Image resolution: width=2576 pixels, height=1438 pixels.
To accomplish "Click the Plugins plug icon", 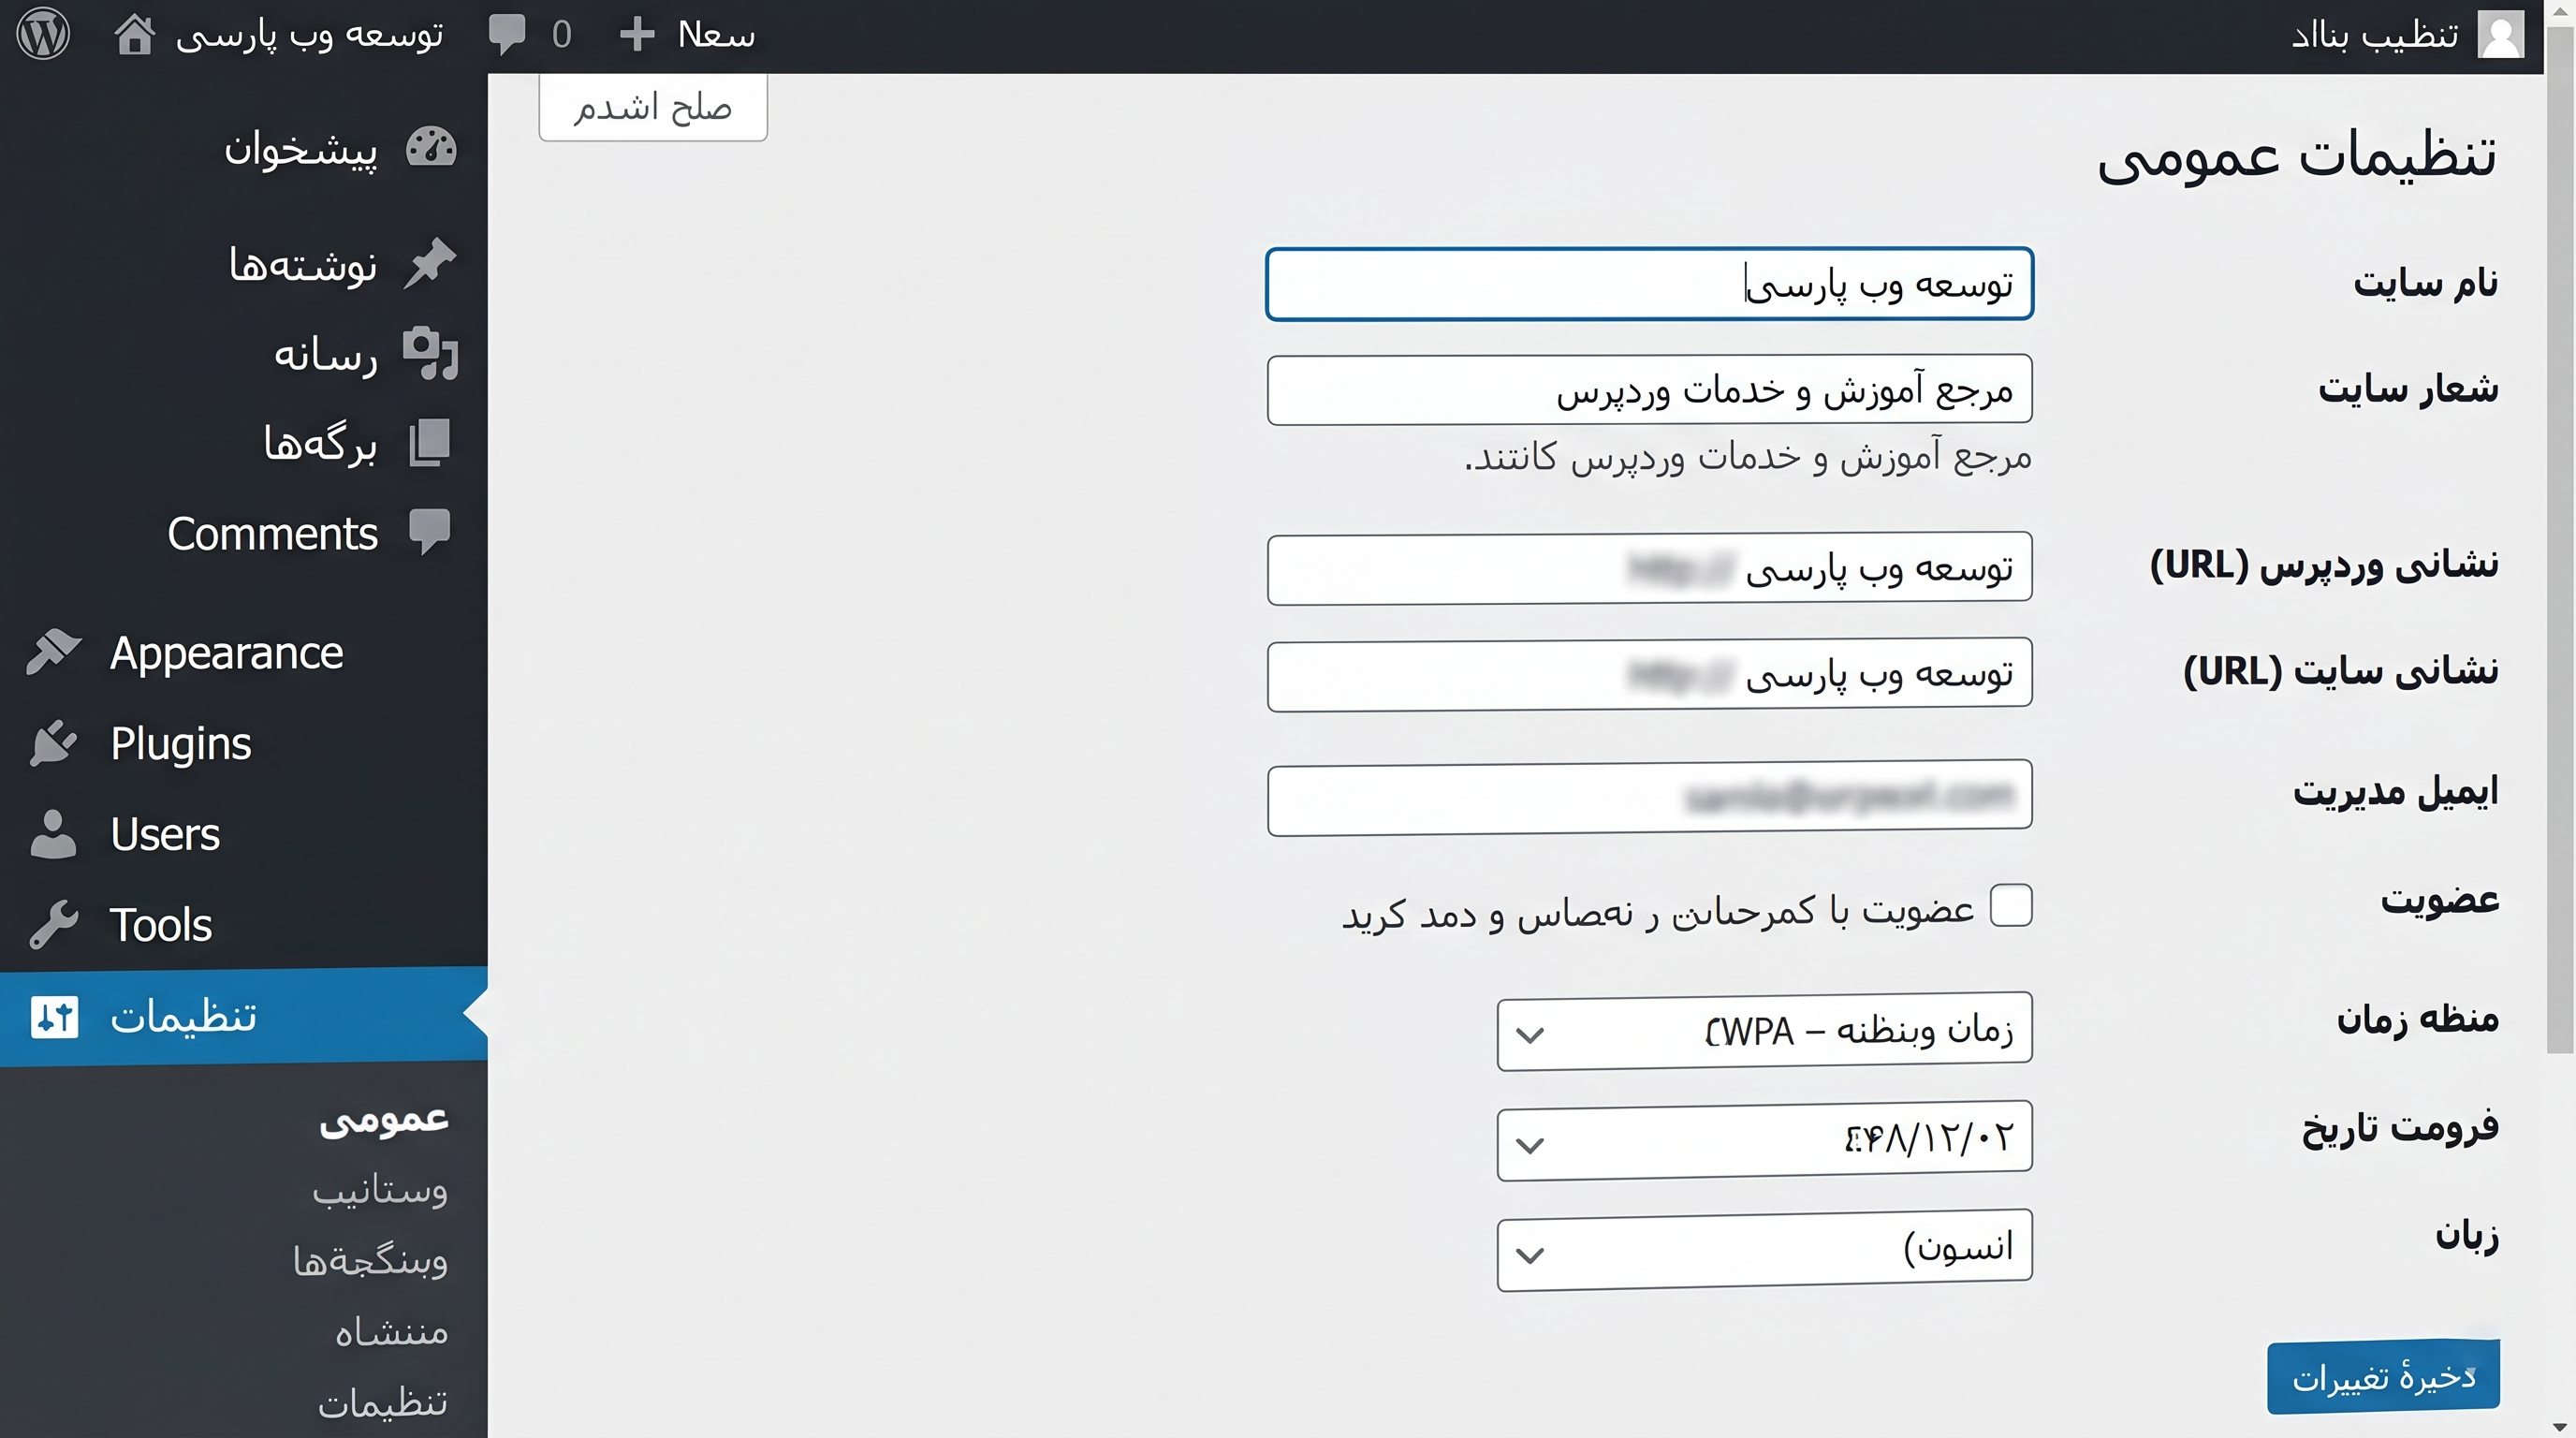I will point(53,743).
